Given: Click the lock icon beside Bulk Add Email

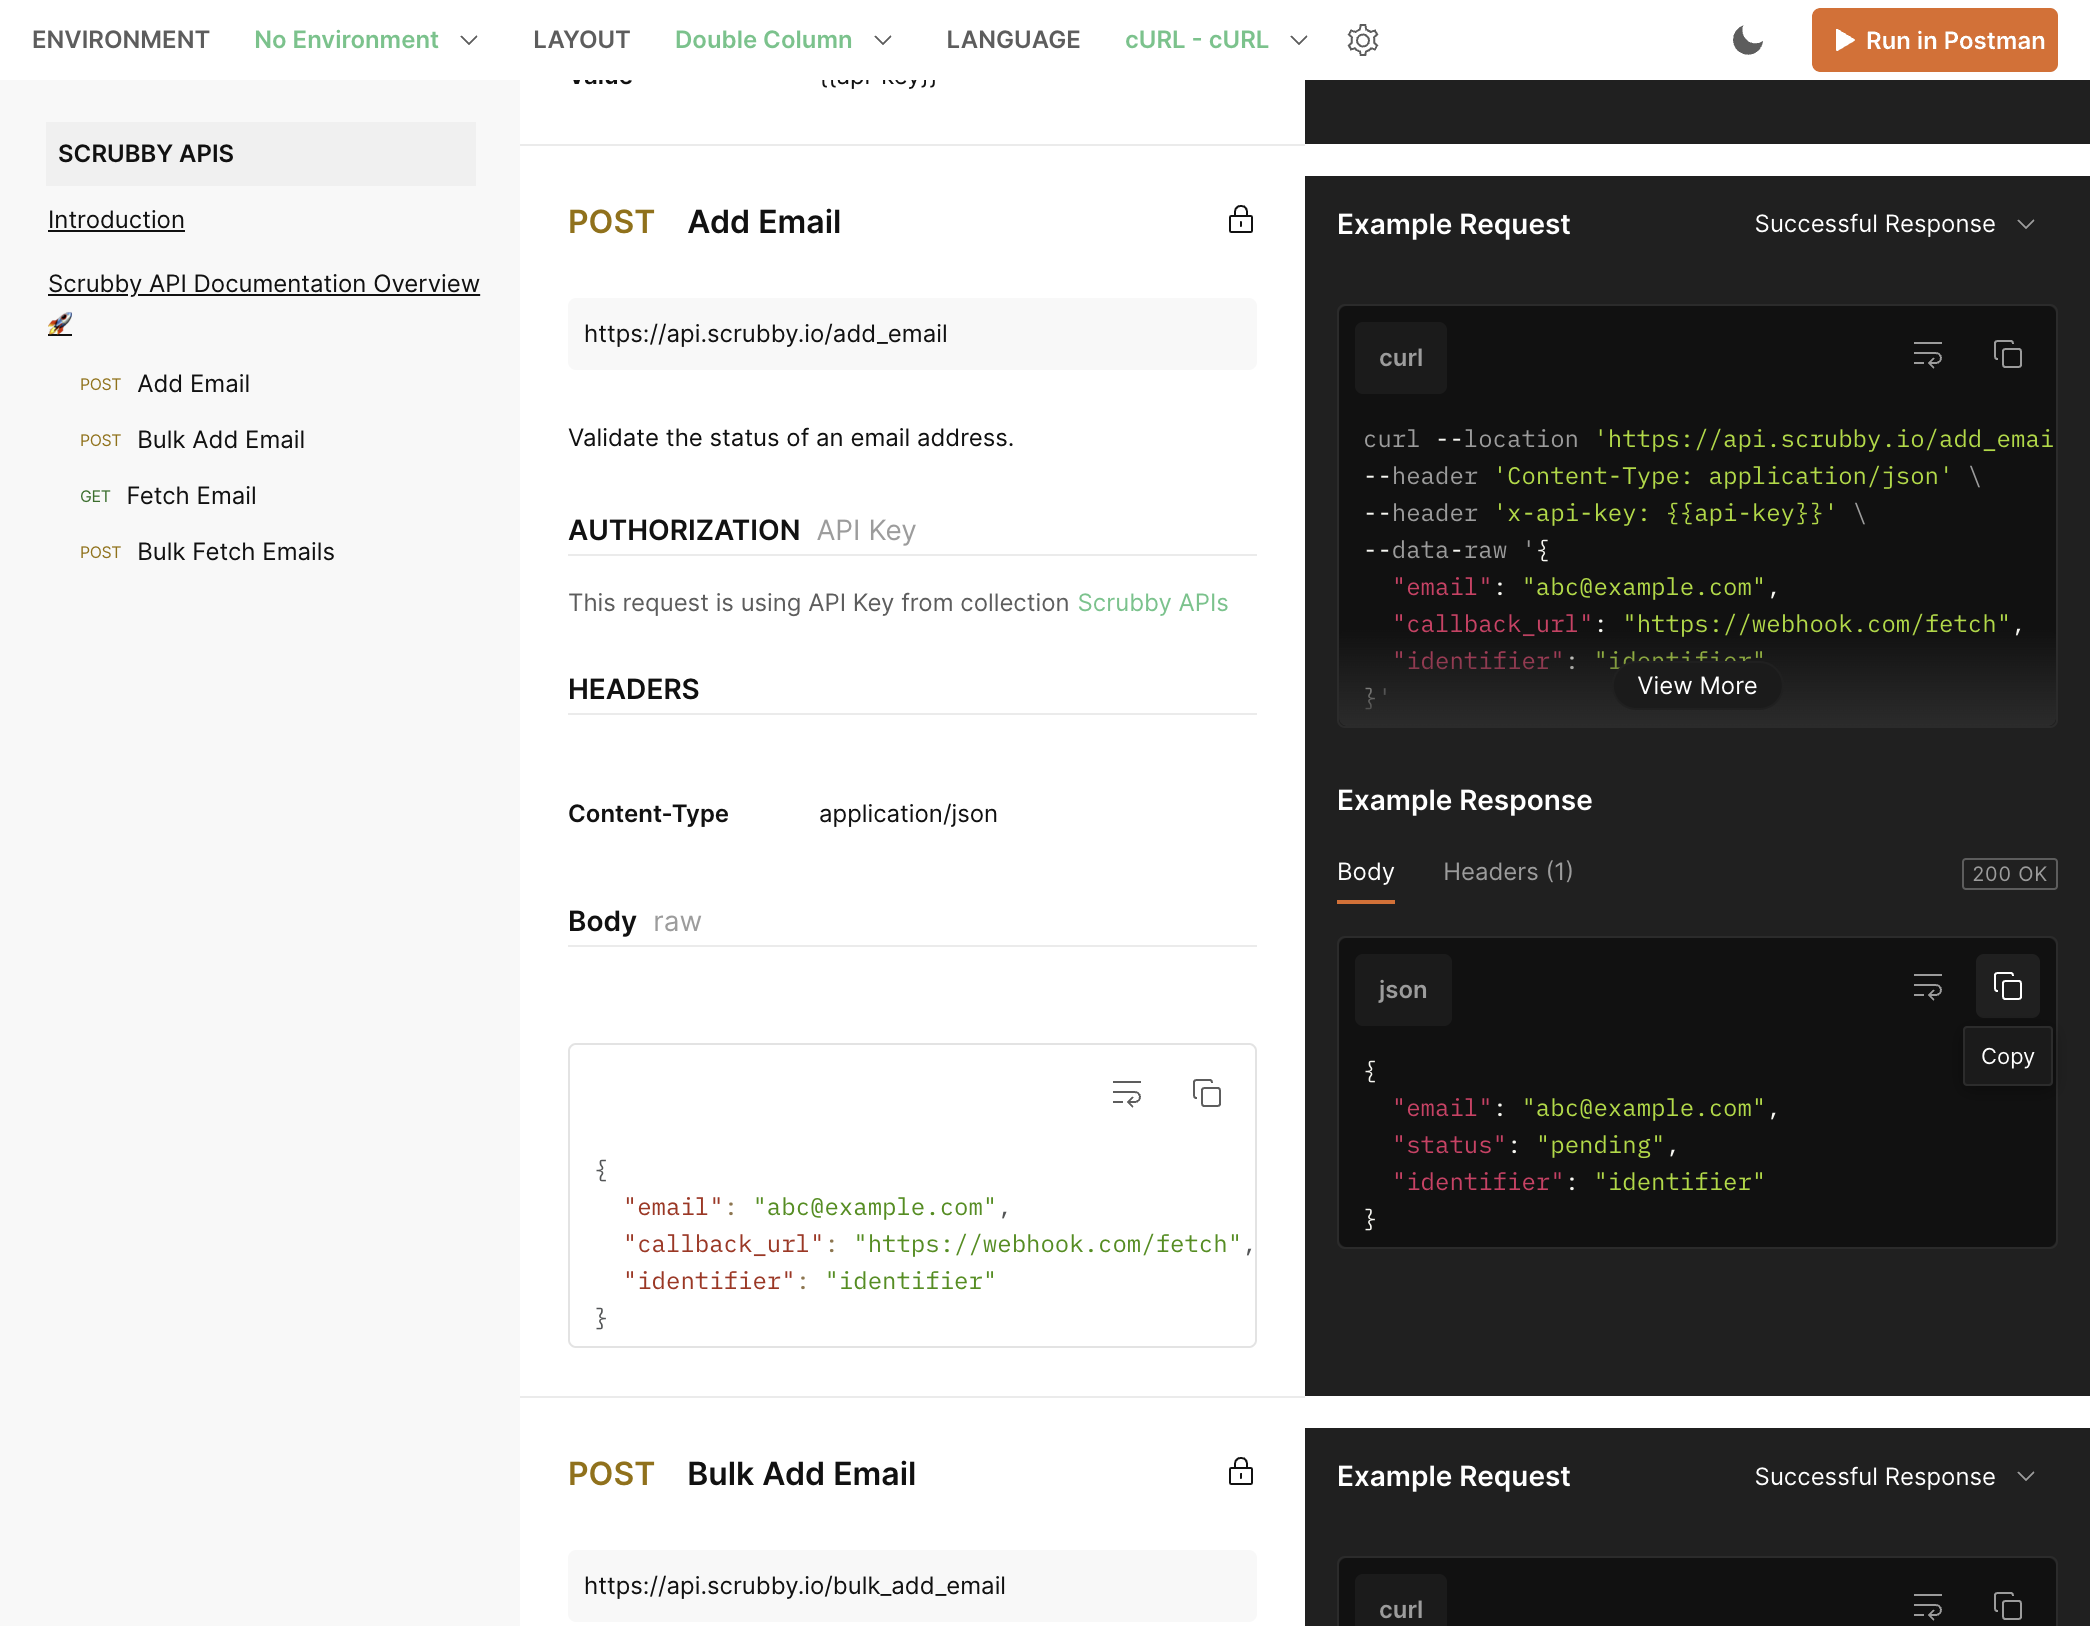Looking at the screenshot, I should (1240, 1472).
